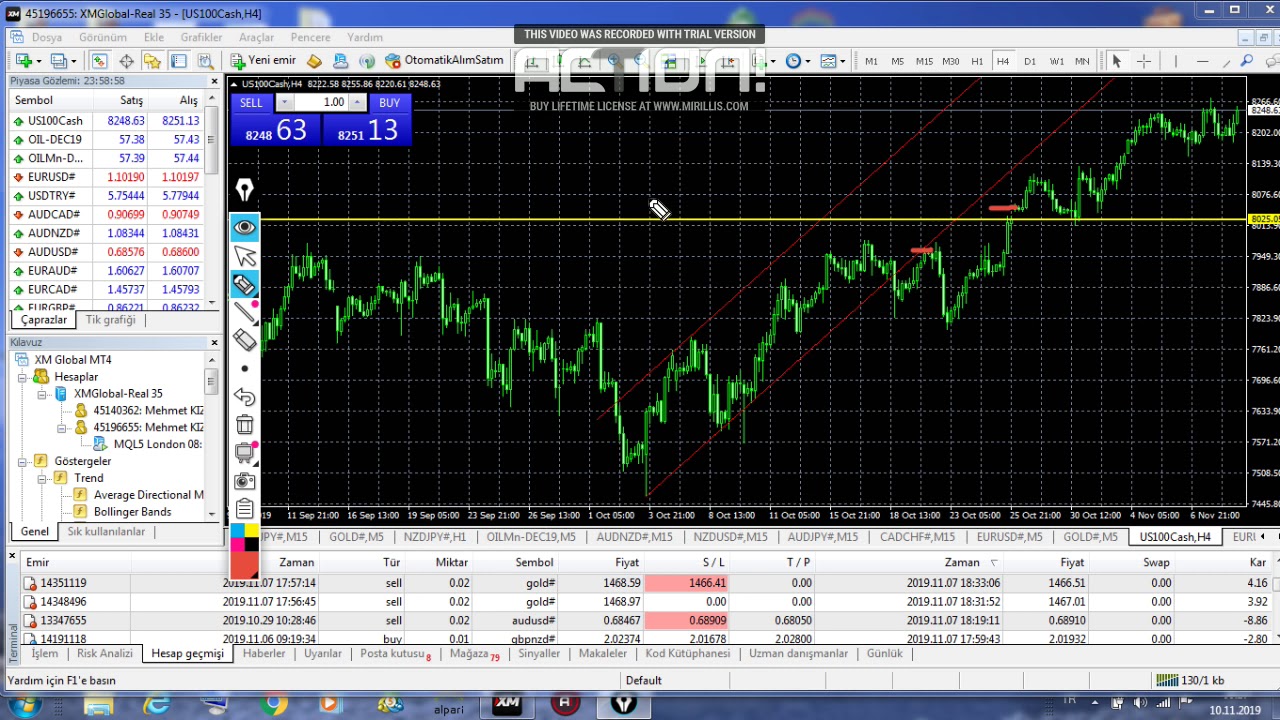Viewport: 1280px width, 720px height.
Task: Switch to the Tik grafiği tab
Action: pyautogui.click(x=110, y=320)
